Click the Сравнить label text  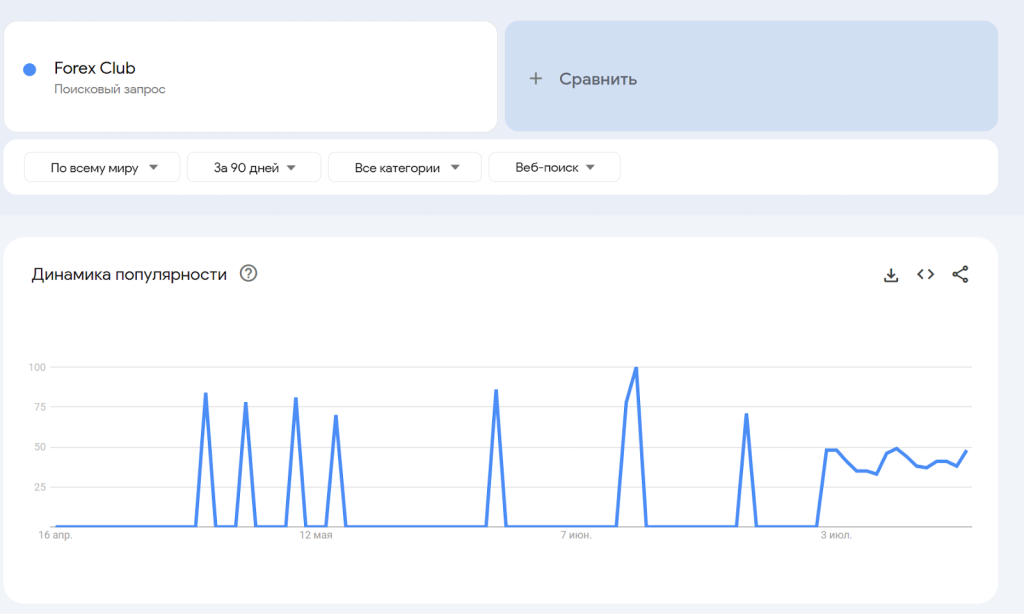[x=598, y=79]
